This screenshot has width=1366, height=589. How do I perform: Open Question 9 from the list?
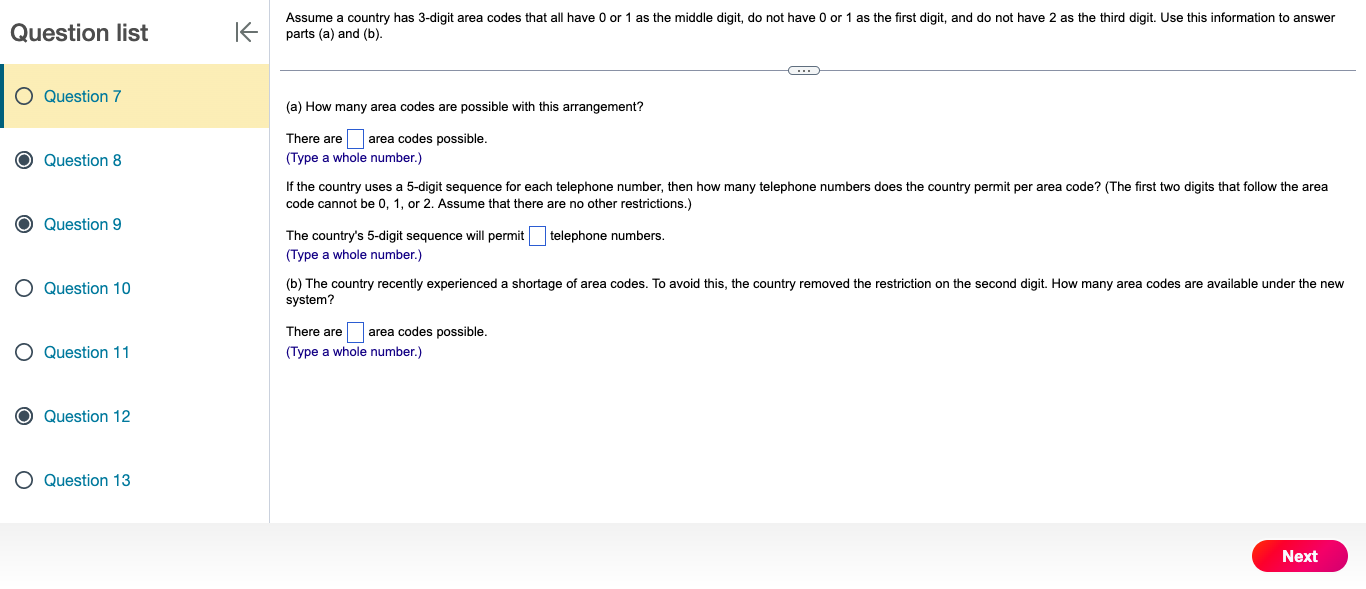[x=82, y=224]
